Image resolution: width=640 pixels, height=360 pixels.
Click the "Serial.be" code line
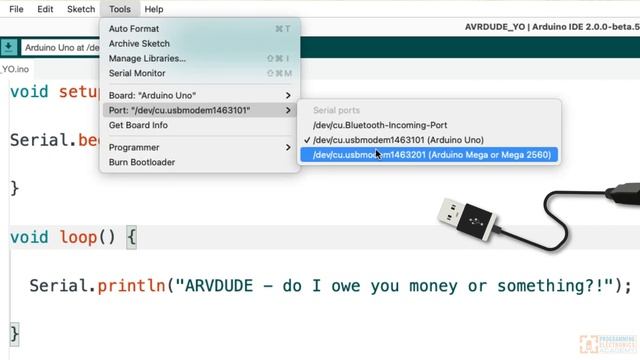[54, 140]
